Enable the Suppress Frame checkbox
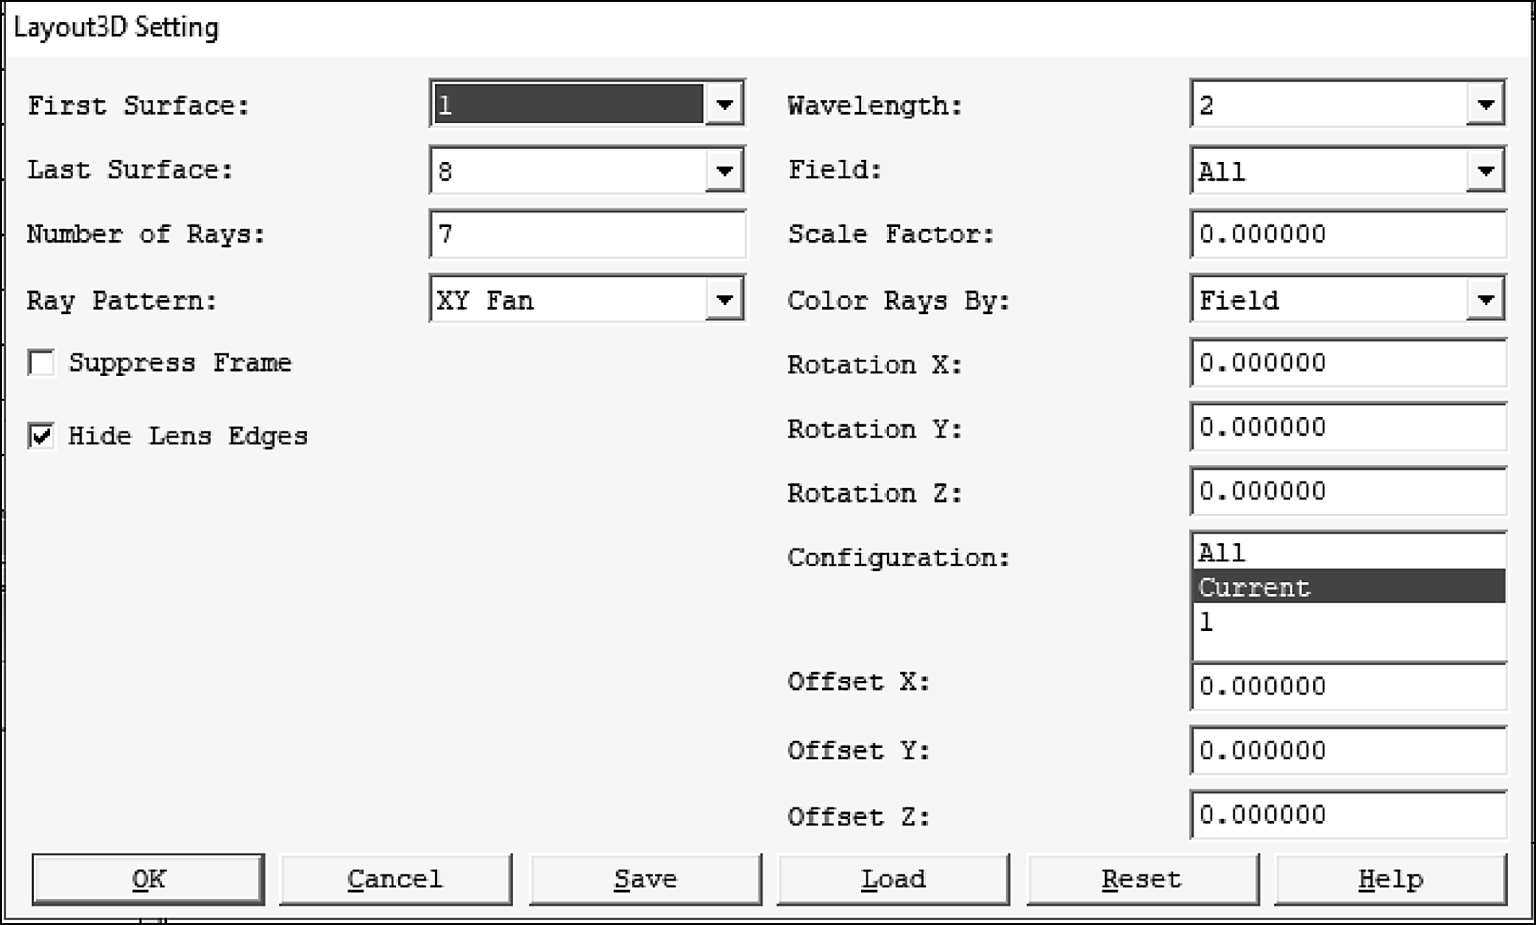The width and height of the screenshot is (1536, 925). 42,363
